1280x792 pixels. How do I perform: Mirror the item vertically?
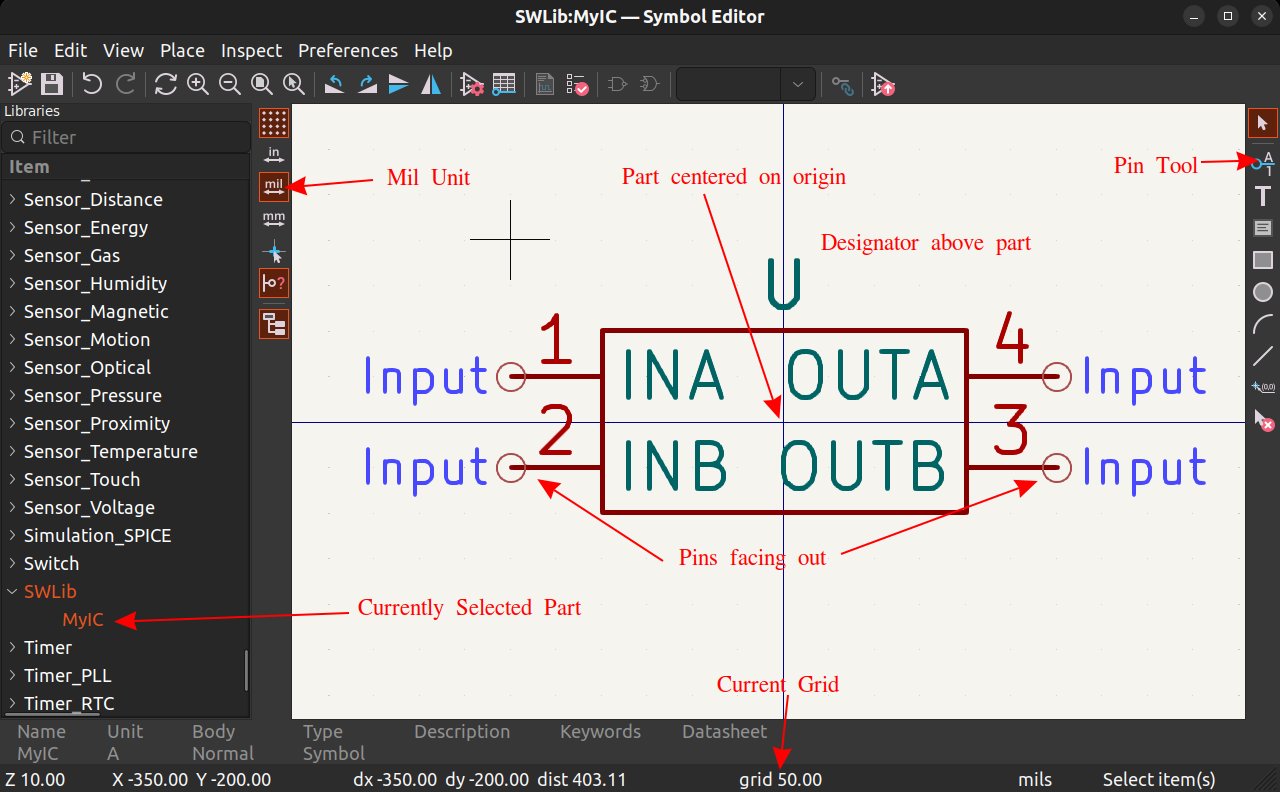pyautogui.click(x=399, y=84)
